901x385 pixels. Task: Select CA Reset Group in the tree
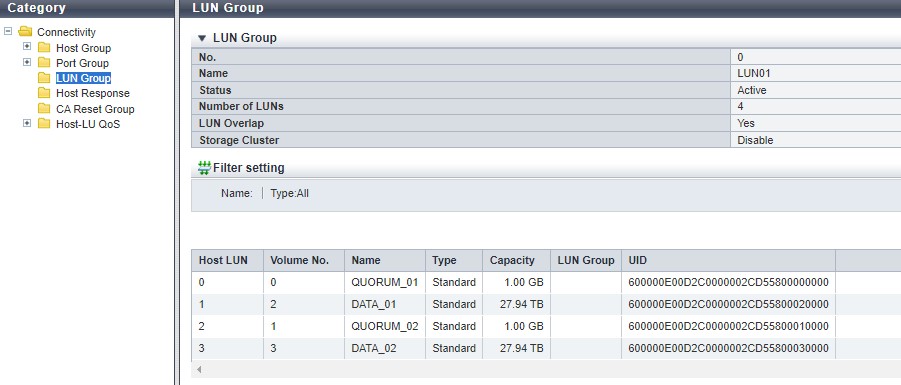(95, 109)
